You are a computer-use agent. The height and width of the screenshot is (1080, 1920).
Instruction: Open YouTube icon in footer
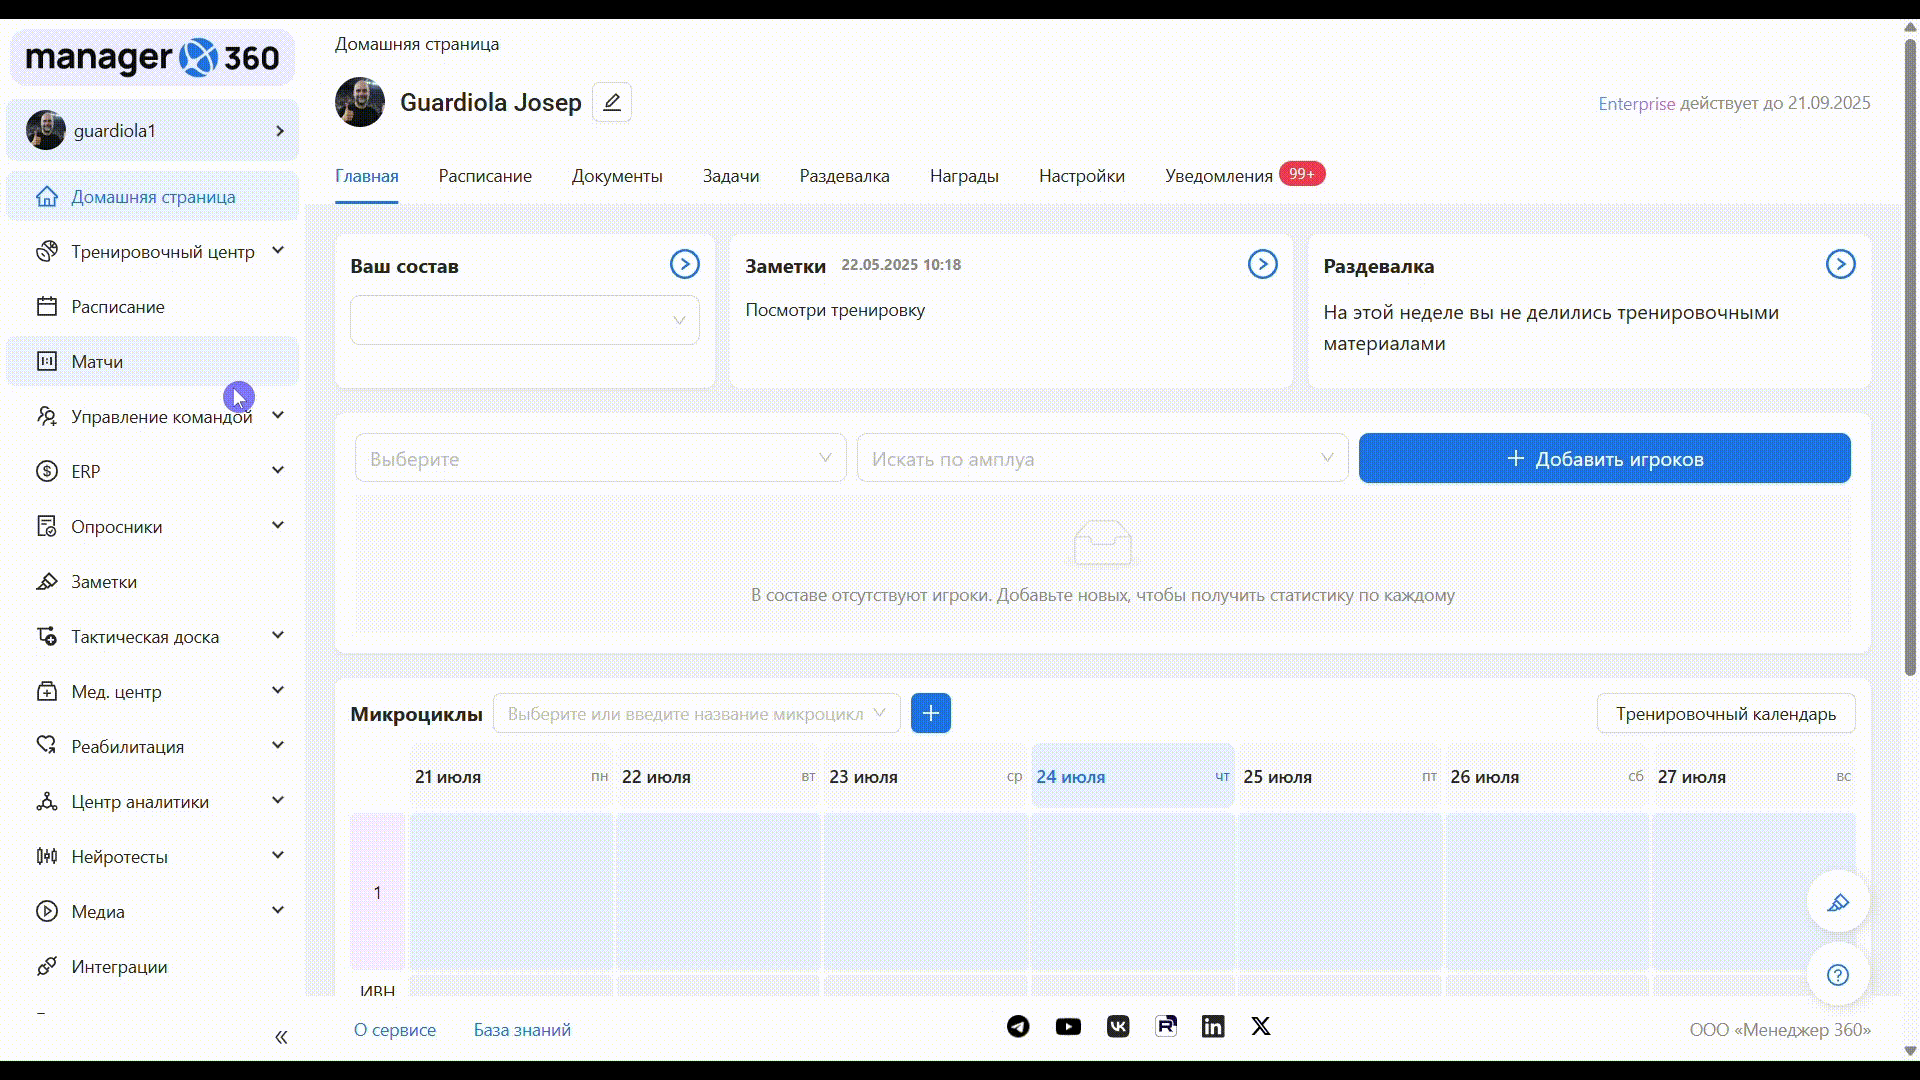click(x=1068, y=1027)
